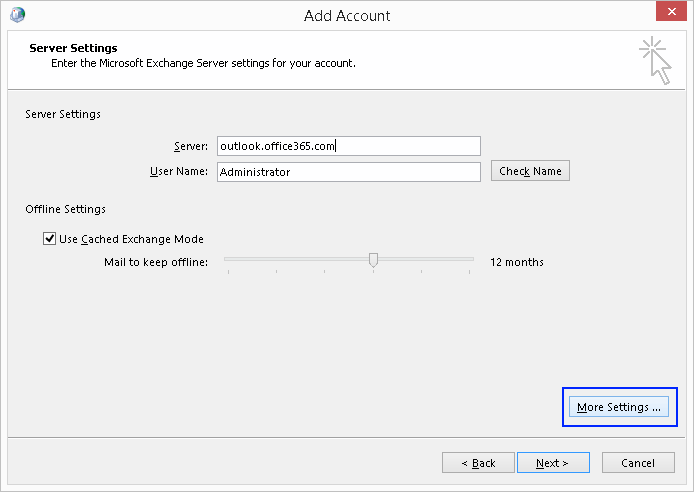Click the wizard cursor graphic in the header
694x492 pixels.
655,61
